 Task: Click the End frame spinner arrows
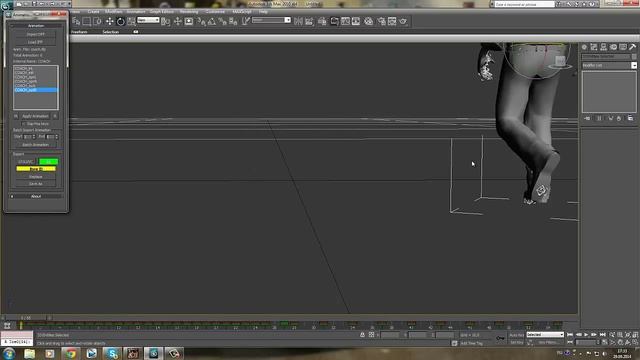click(x=57, y=137)
